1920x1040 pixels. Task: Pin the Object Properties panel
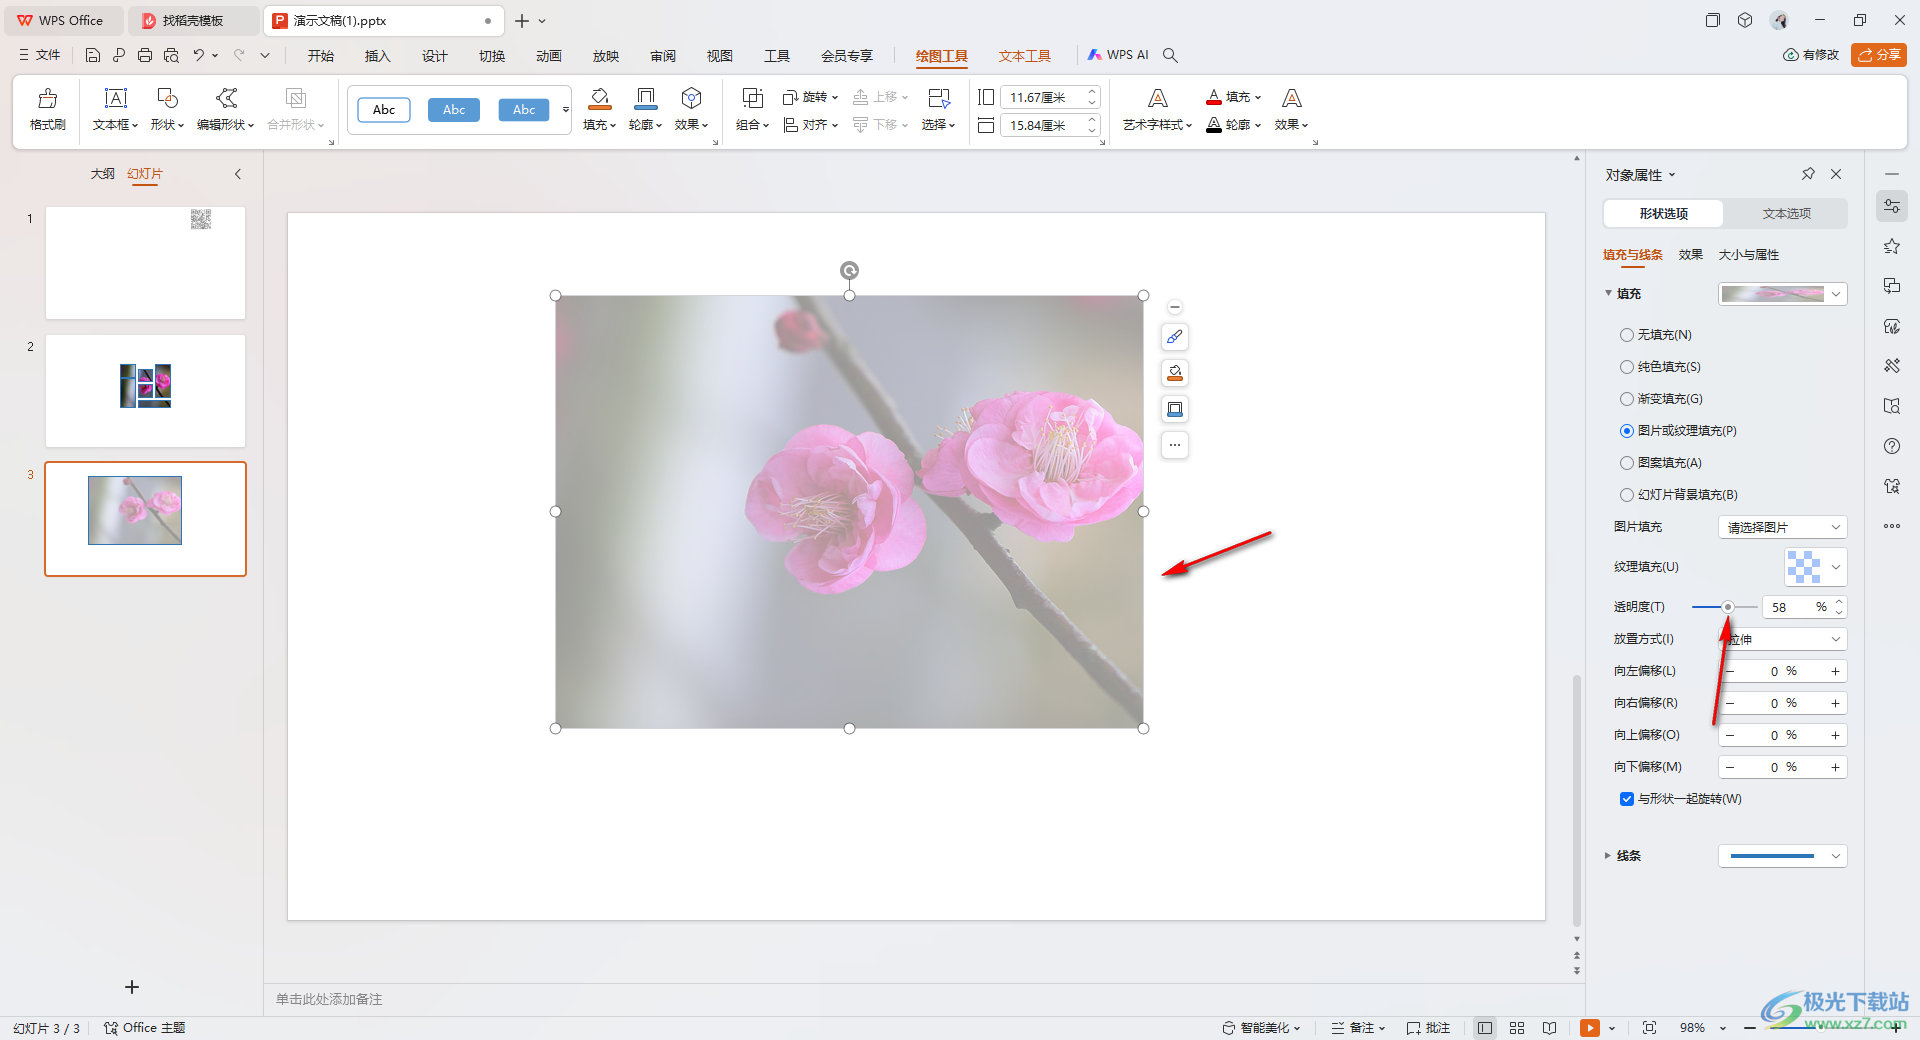click(x=1808, y=174)
